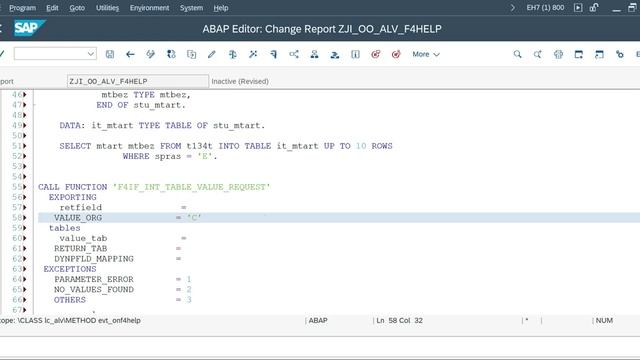Click the Find magnifier icon
Image resolution: width=640 pixels, height=360 pixels.
pyautogui.click(x=518, y=54)
